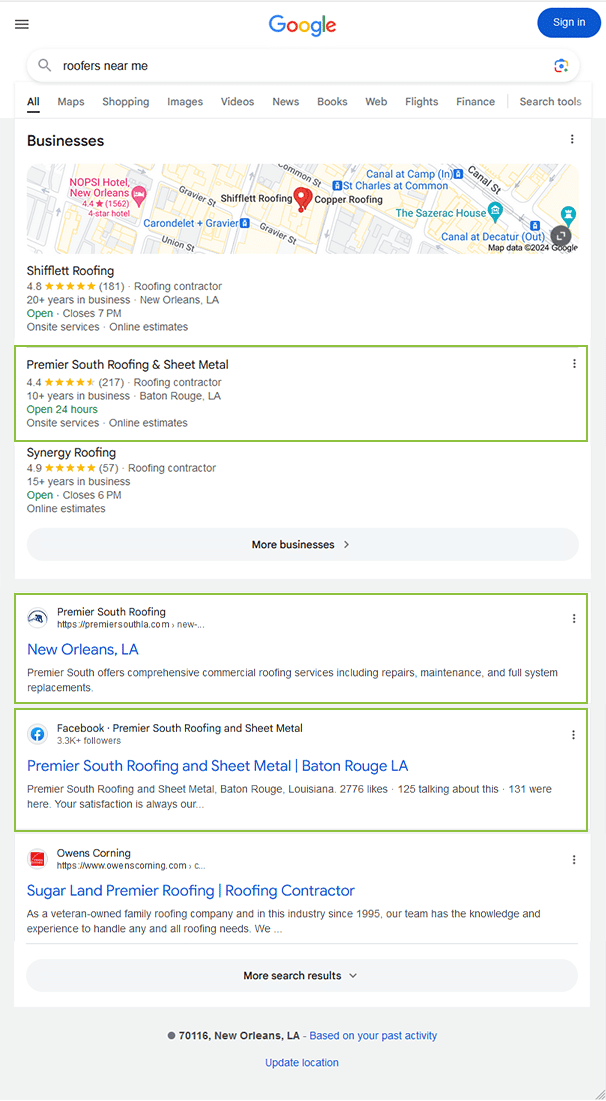Click the red Shifflett Roofing map pin
Screen dimensions: 606x1101
(x=299, y=197)
